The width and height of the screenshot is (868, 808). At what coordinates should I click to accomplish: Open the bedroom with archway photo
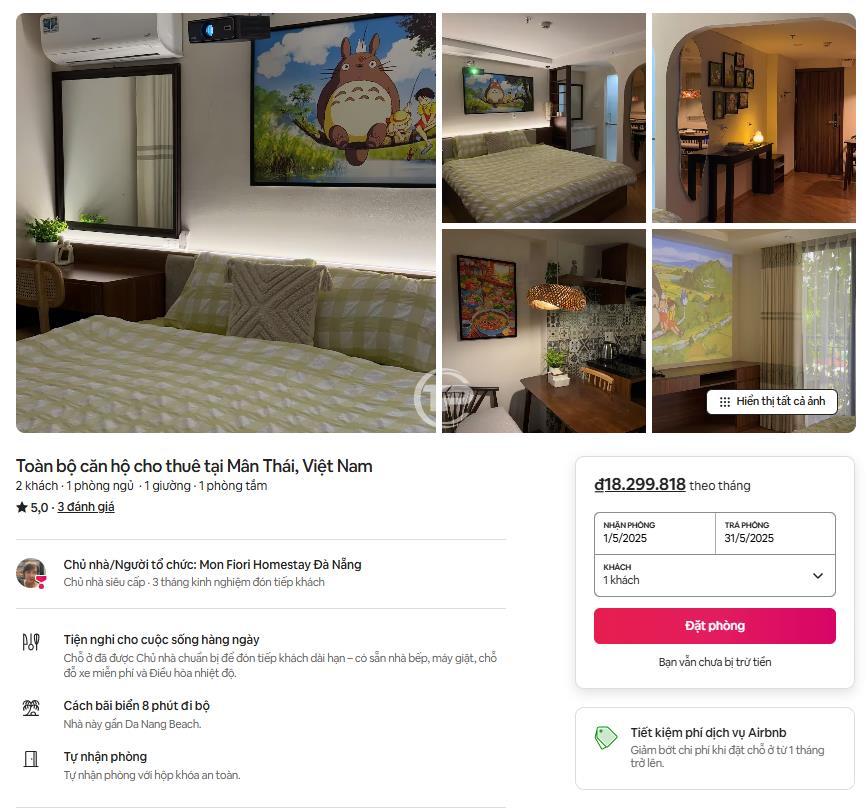pos(544,118)
